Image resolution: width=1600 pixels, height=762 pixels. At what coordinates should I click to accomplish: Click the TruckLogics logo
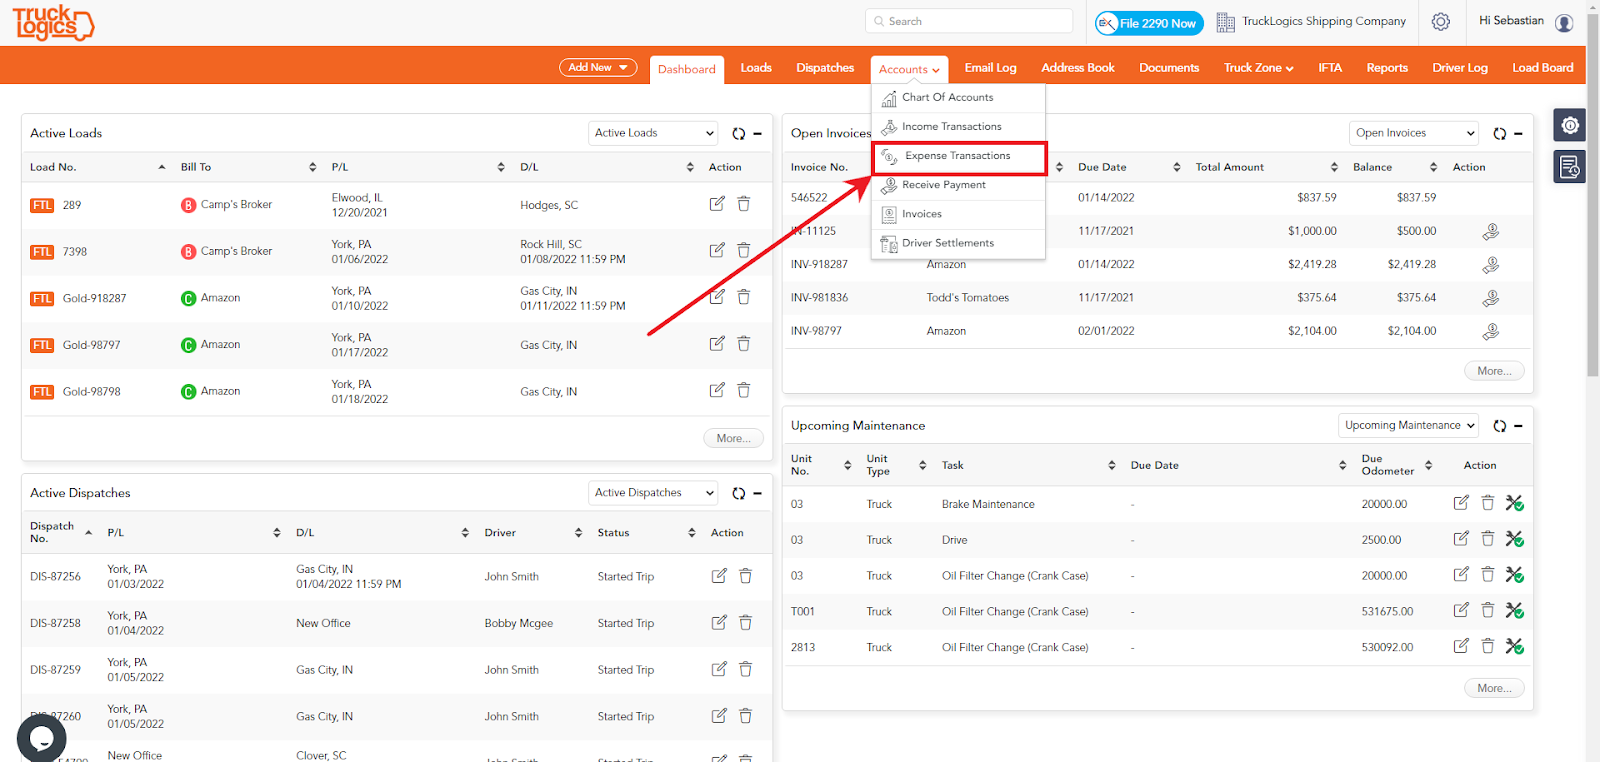pos(54,22)
